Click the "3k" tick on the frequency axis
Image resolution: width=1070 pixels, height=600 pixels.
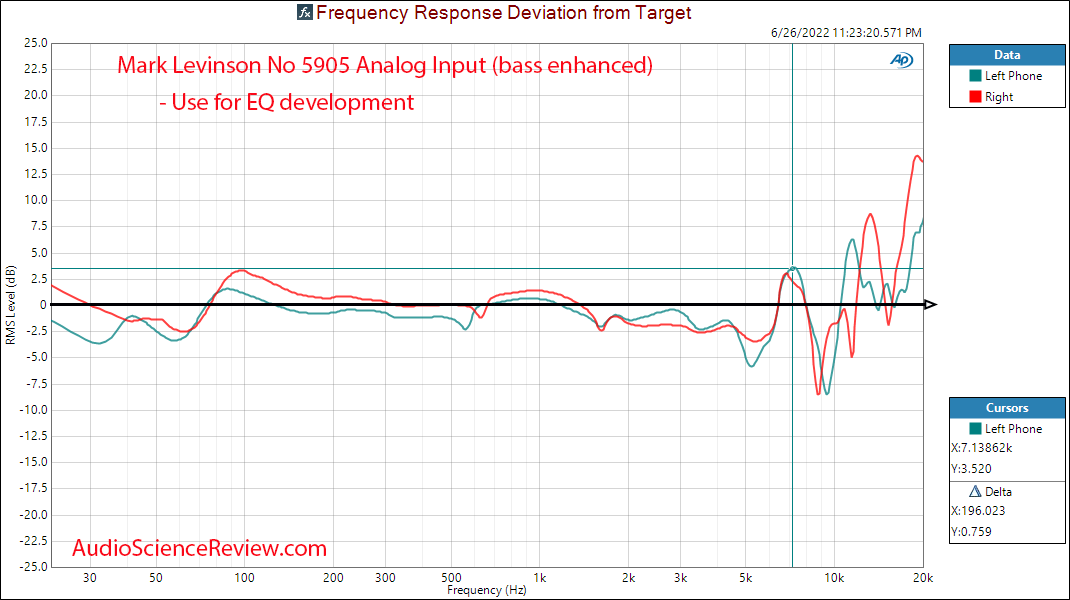680,577
